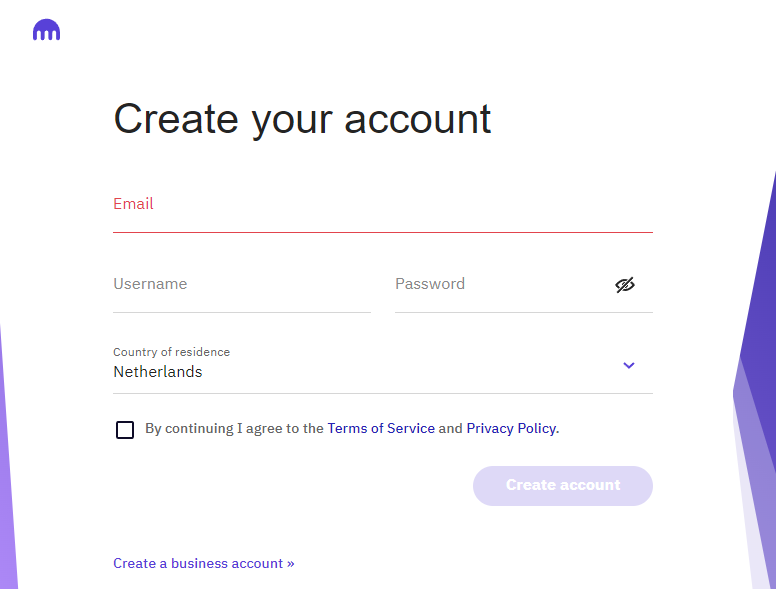Open the Netherlands country selector
Viewport: 776px width, 589px height.
pyautogui.click(x=383, y=366)
